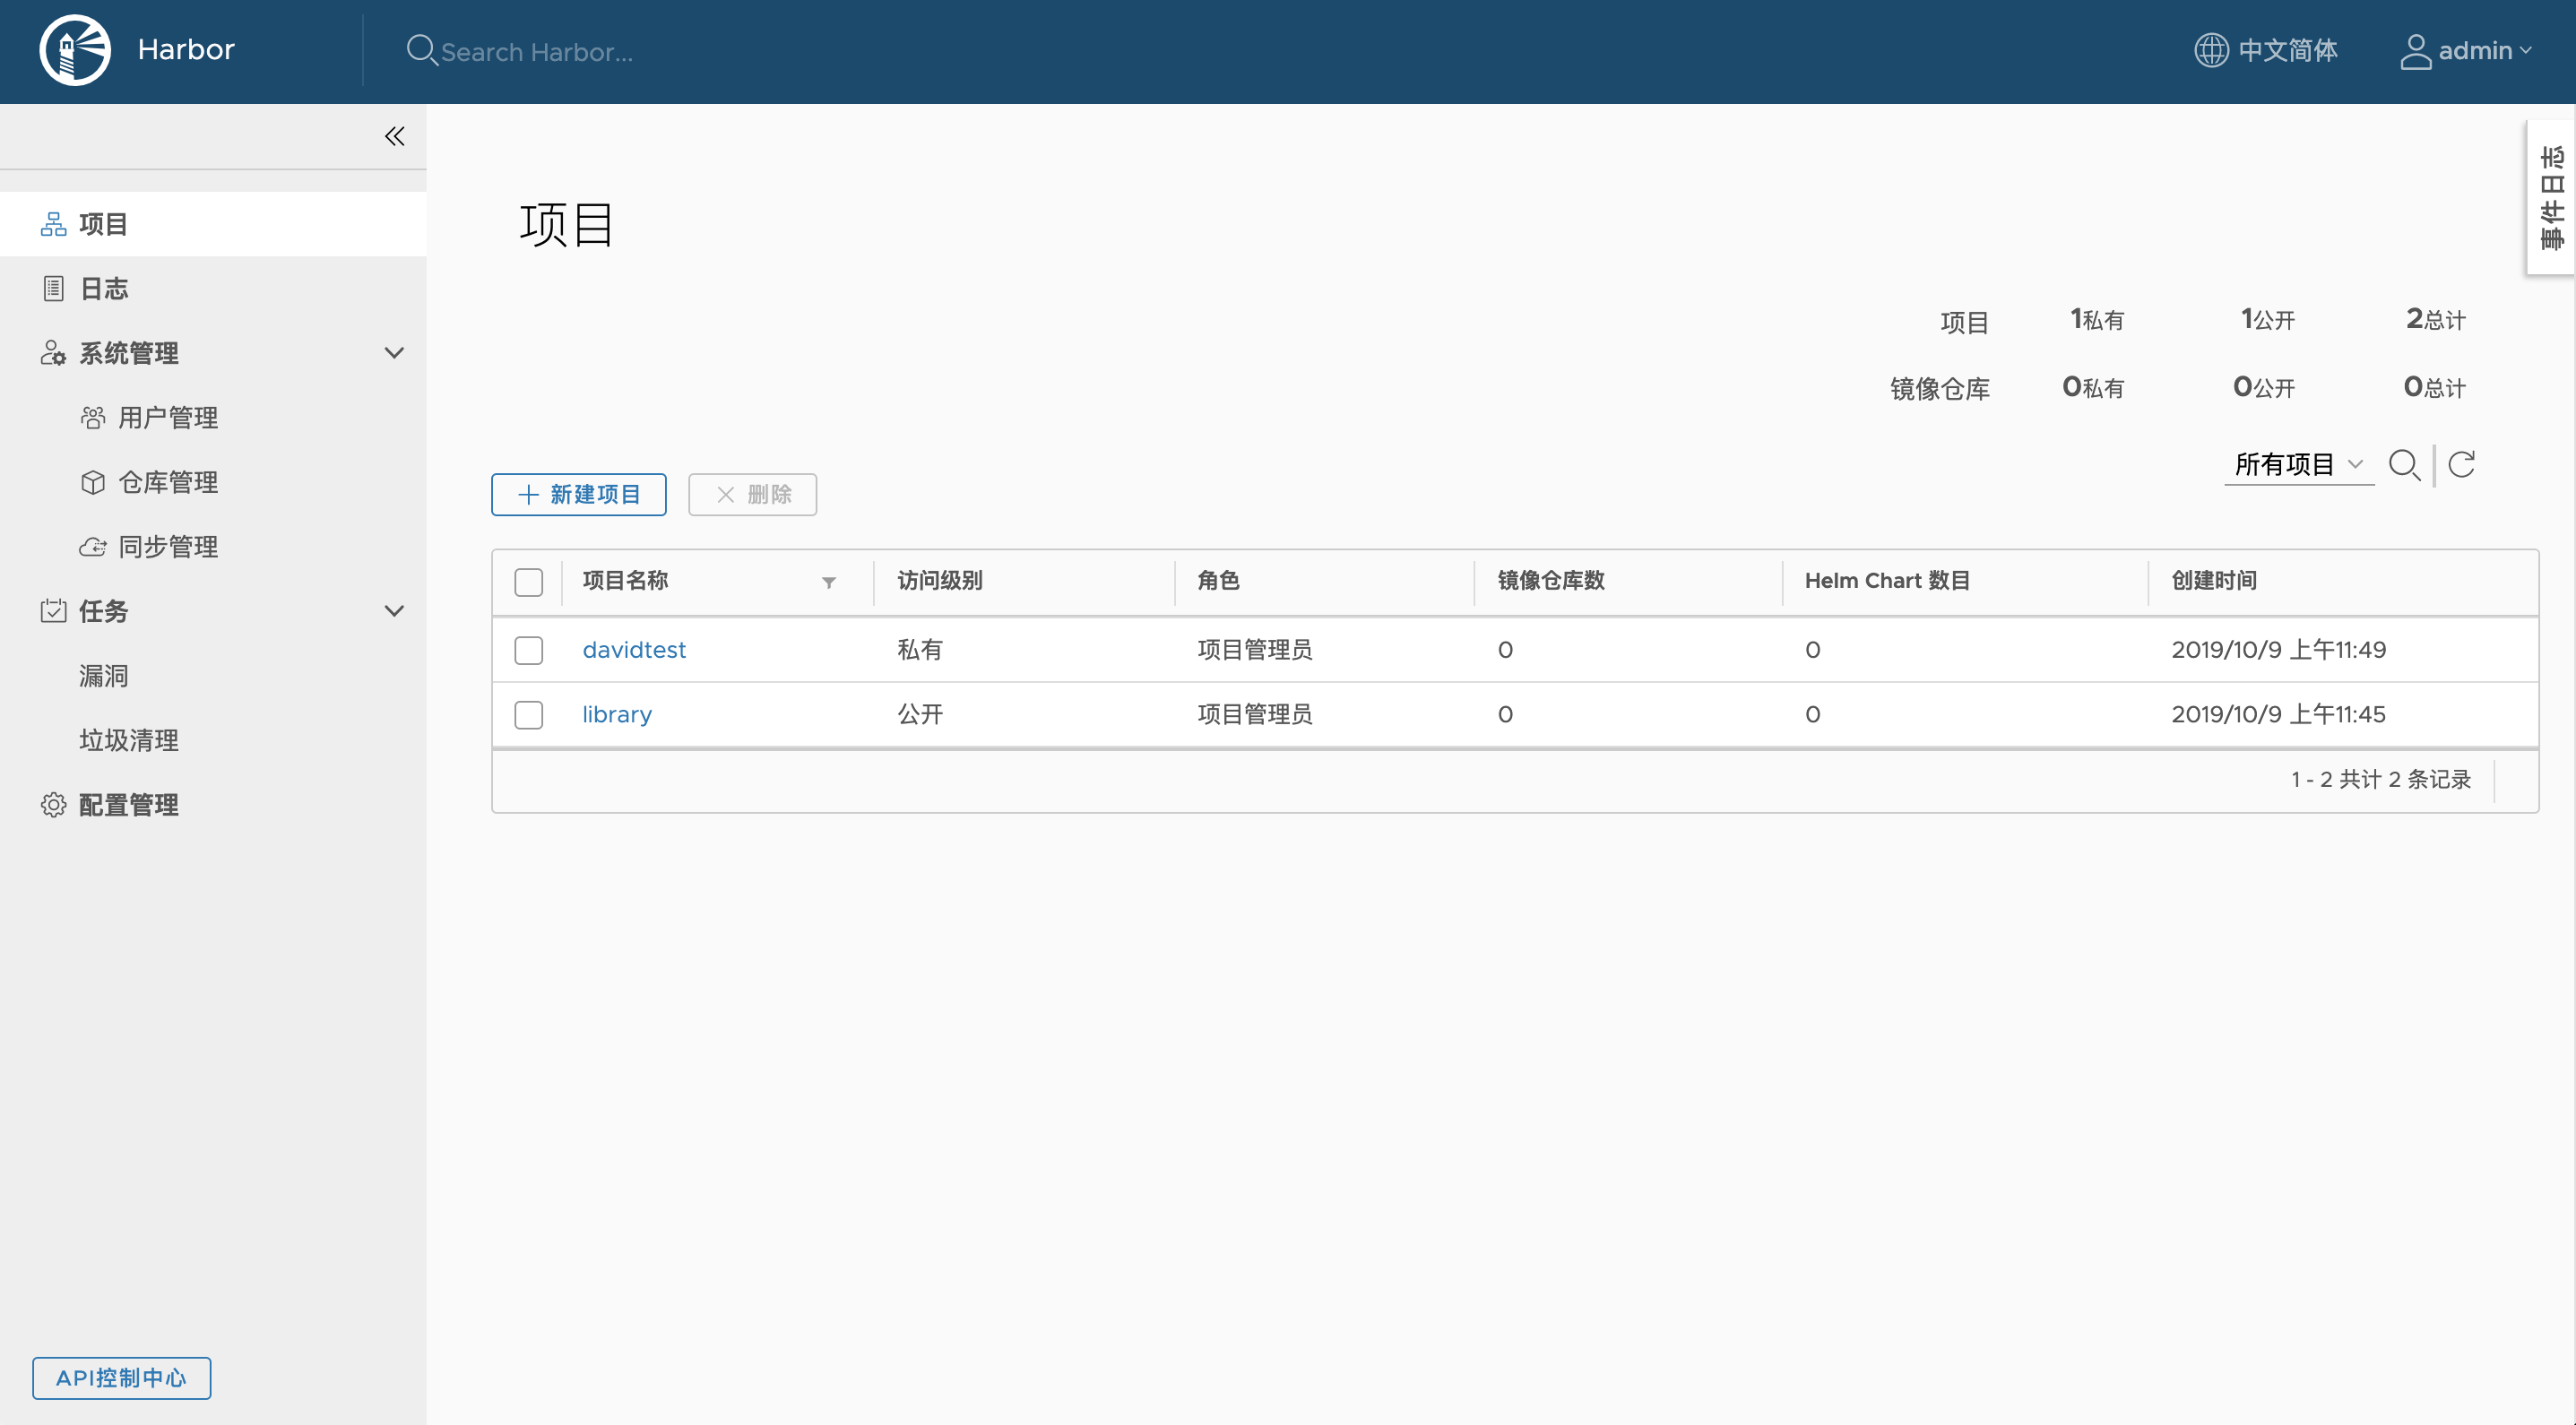Refresh the project list
2576x1425 pixels.
(2461, 465)
